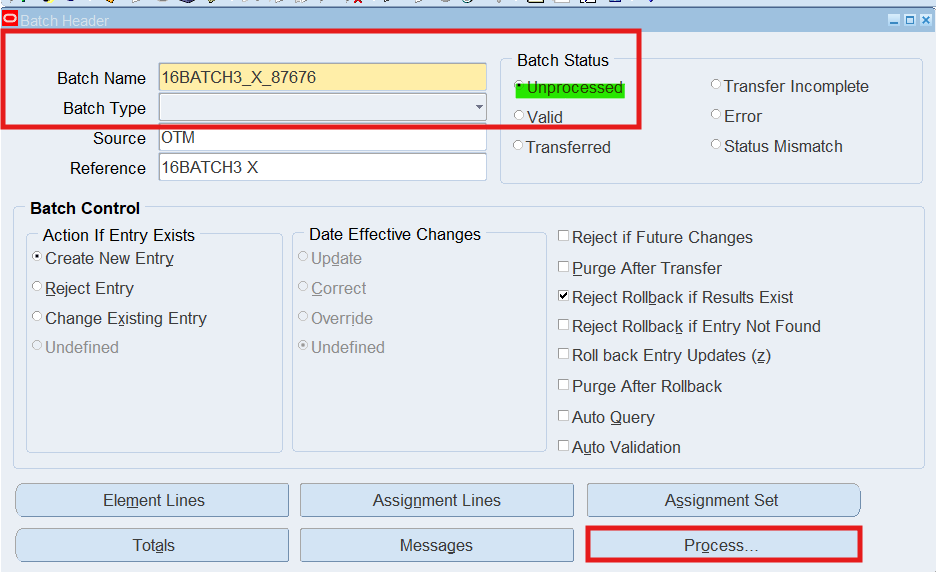
Task: Open the Batch Type dropdown list
Action: coord(478,108)
